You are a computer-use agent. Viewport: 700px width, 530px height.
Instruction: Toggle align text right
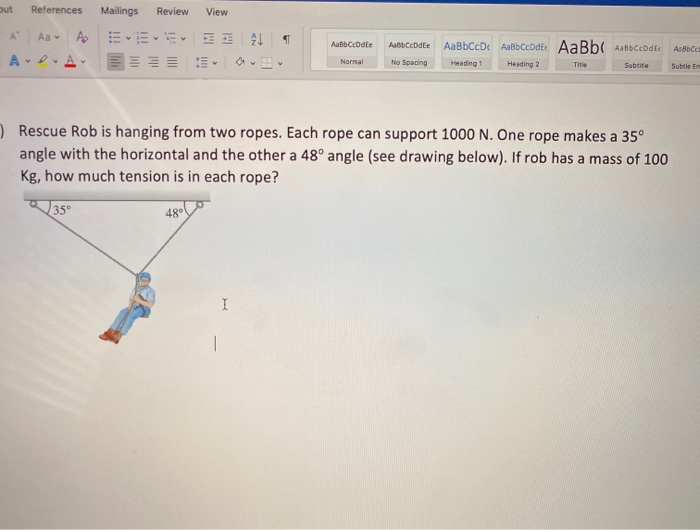point(153,62)
